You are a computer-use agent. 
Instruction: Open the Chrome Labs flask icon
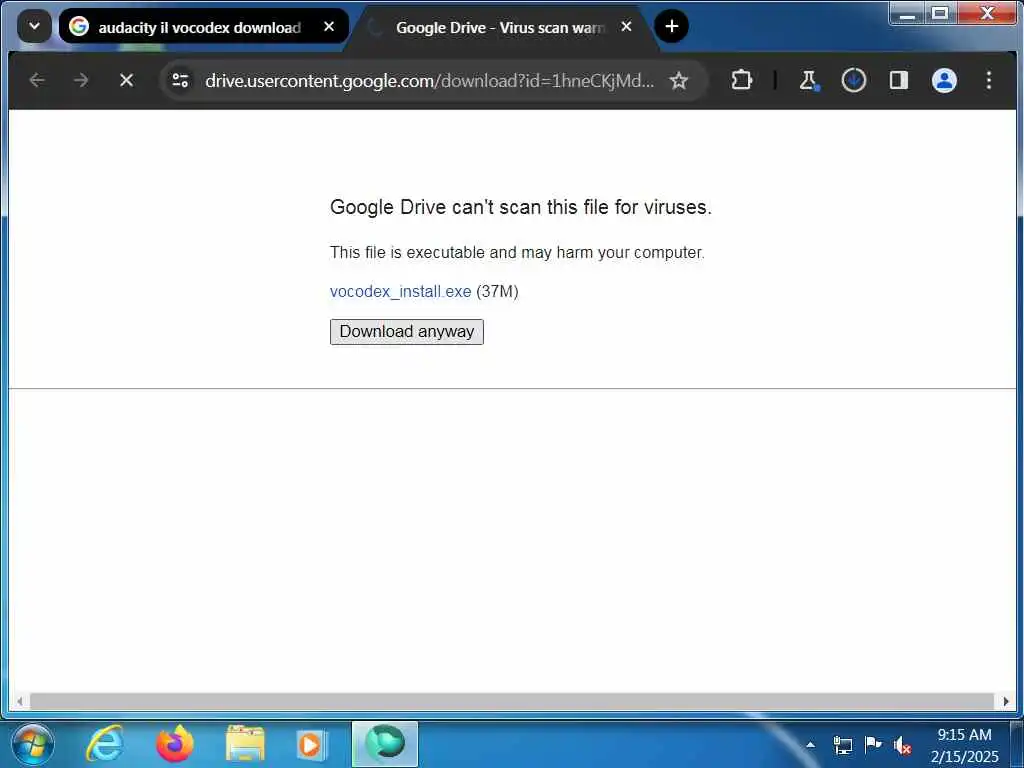pyautogui.click(x=809, y=80)
